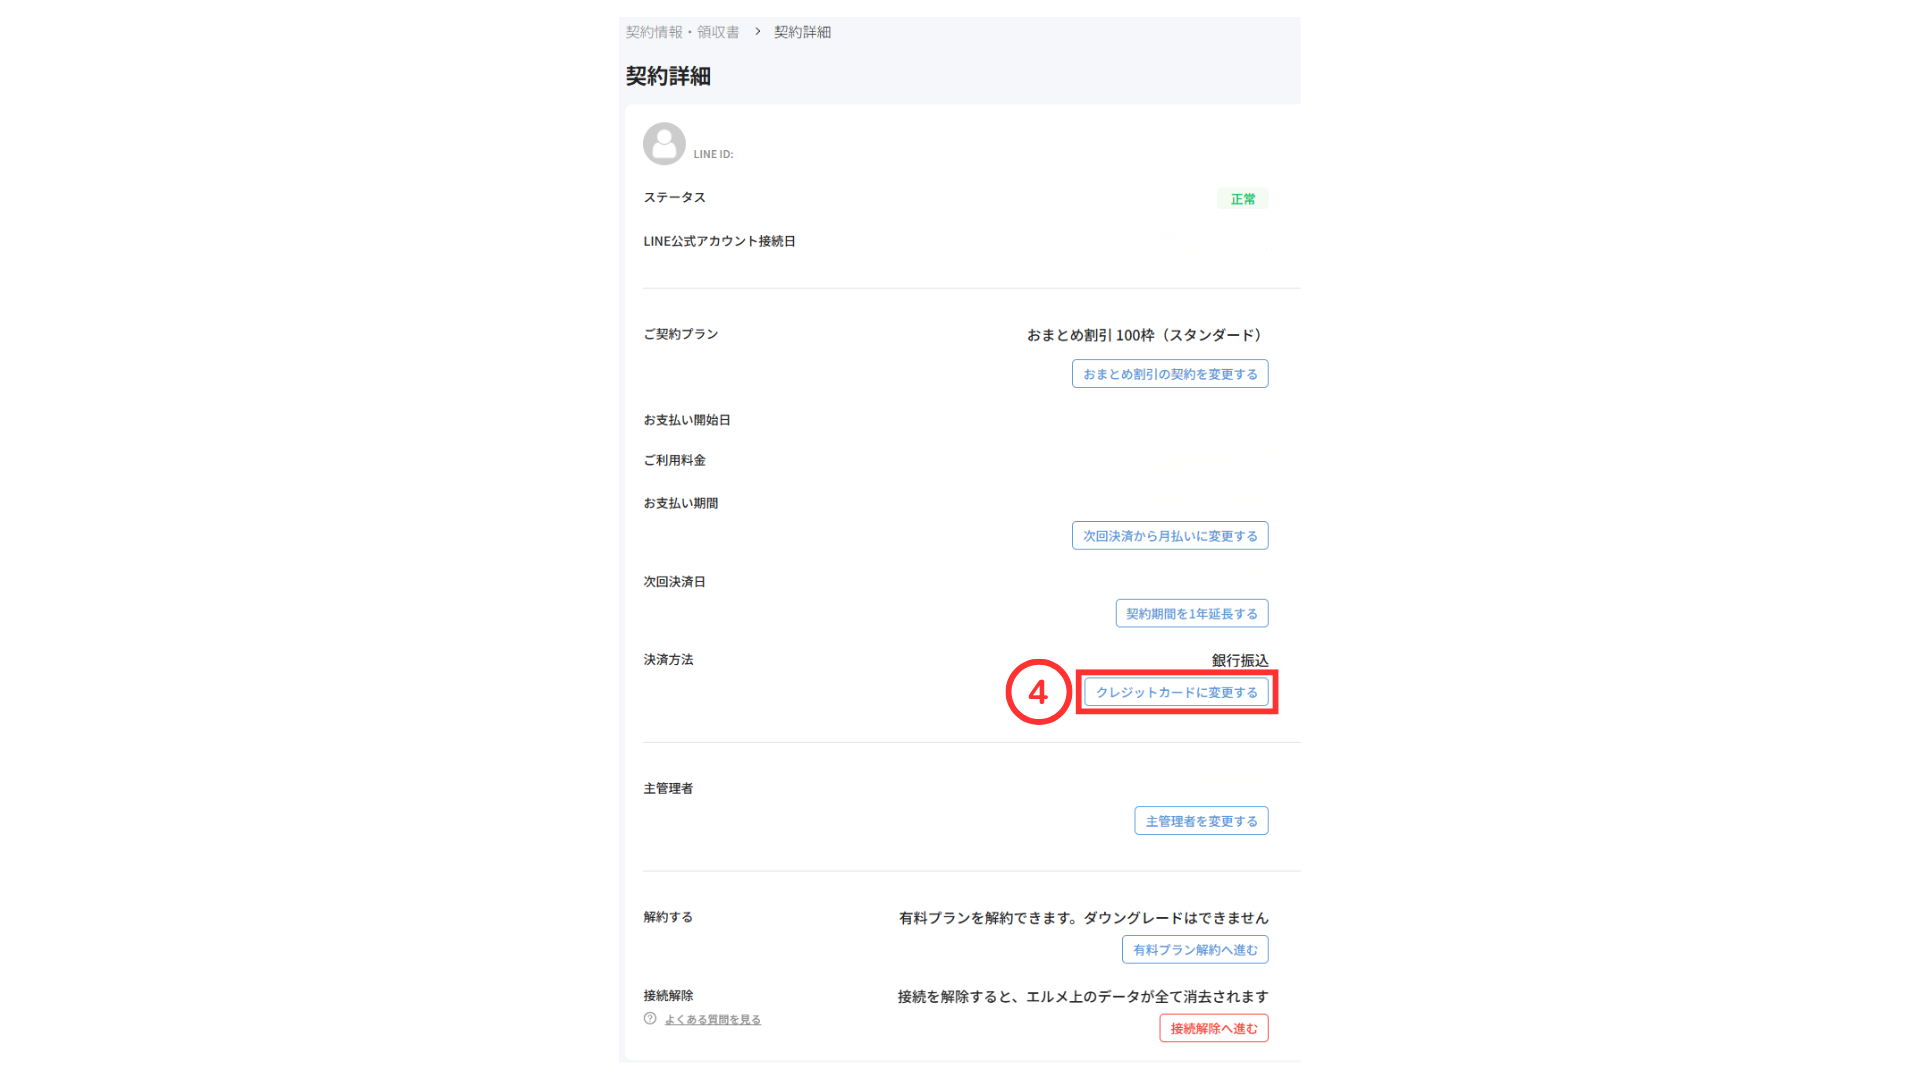Click the question mark help icon
This screenshot has height=1080, width=1920.
(x=650, y=1019)
